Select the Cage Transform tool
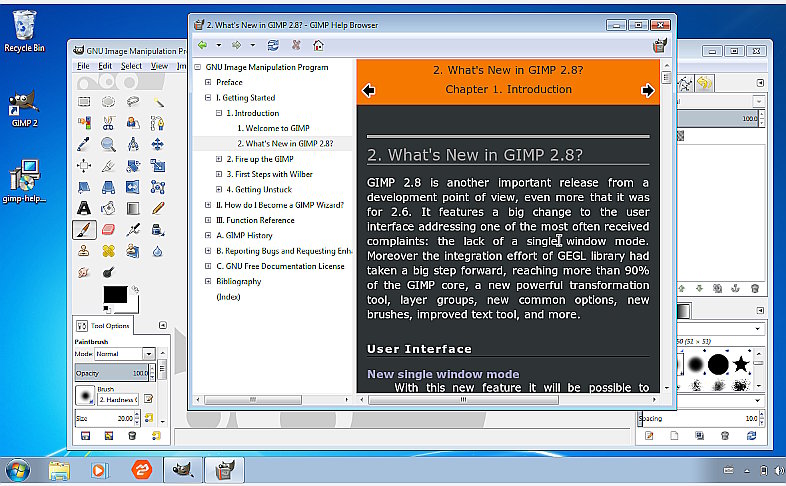Viewport: 786px width, 486px height. coord(157,187)
